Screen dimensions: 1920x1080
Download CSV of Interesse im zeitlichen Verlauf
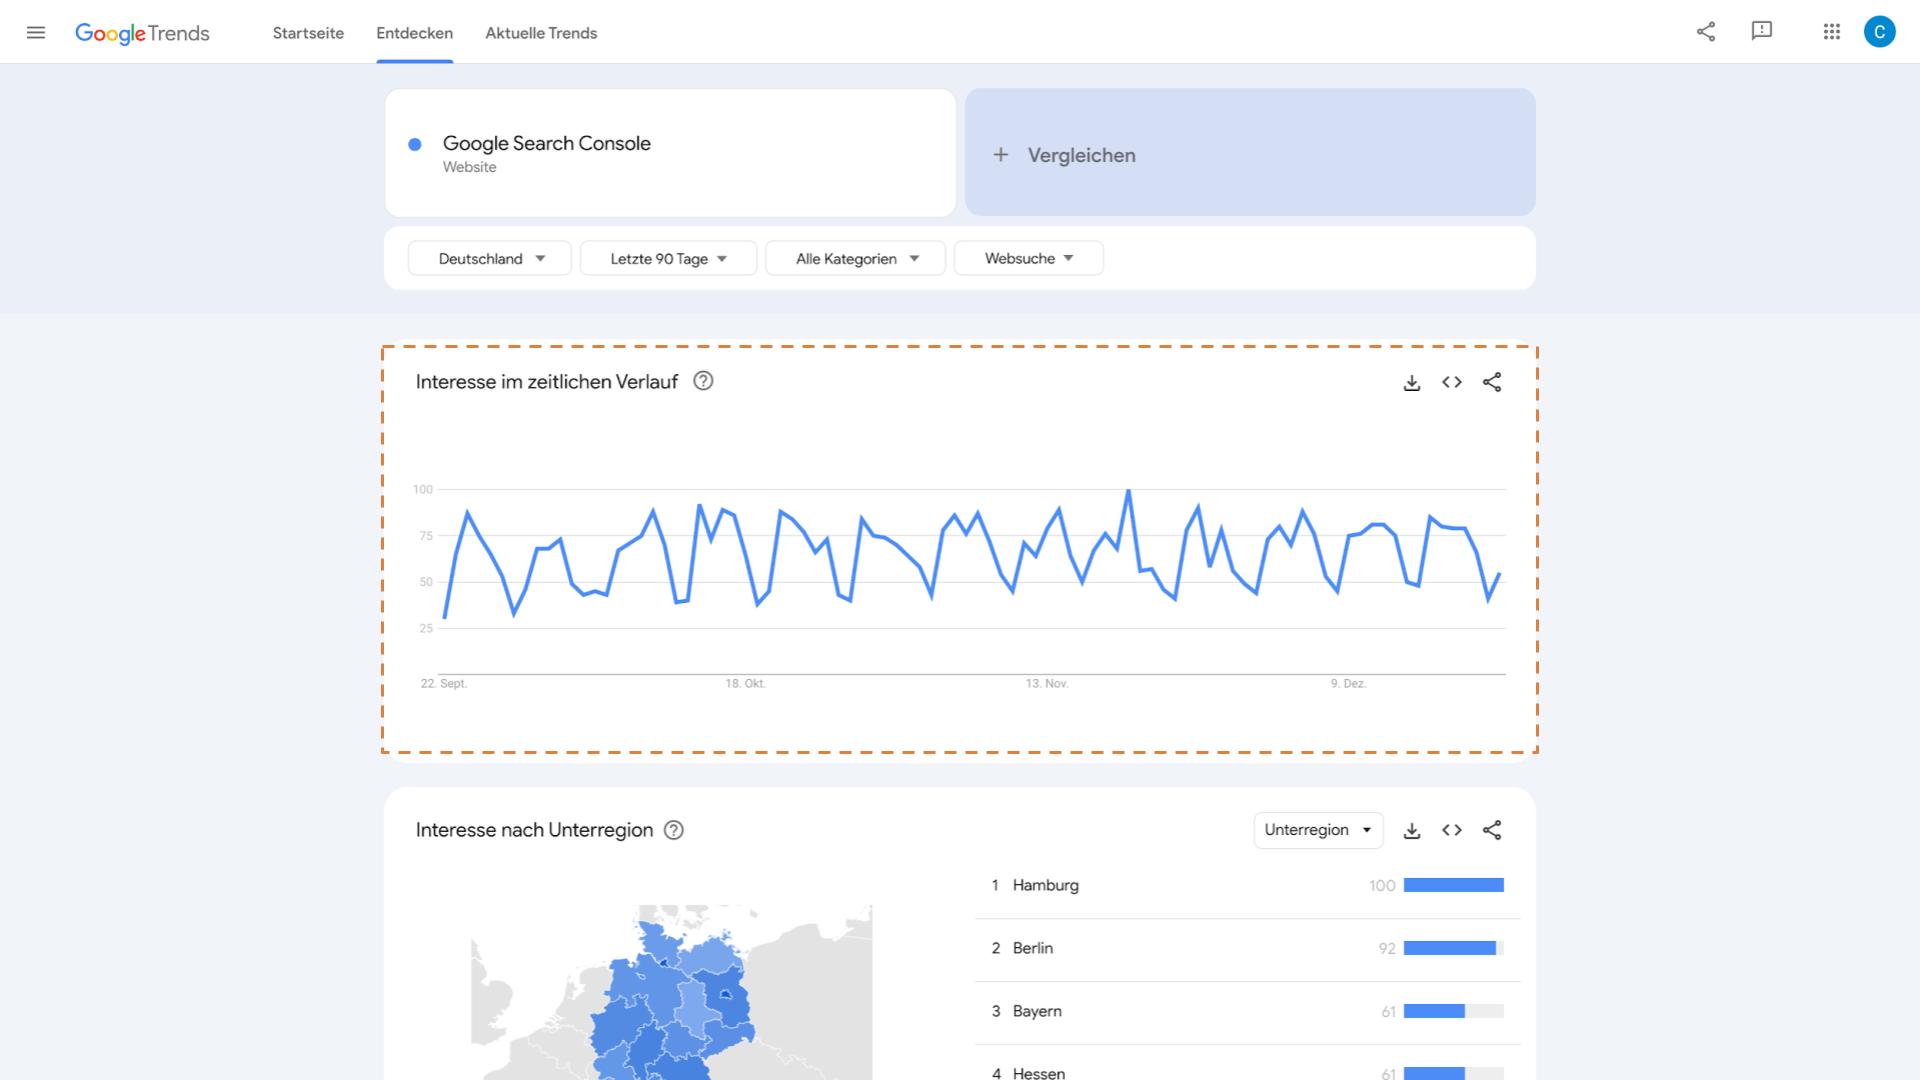click(1412, 382)
